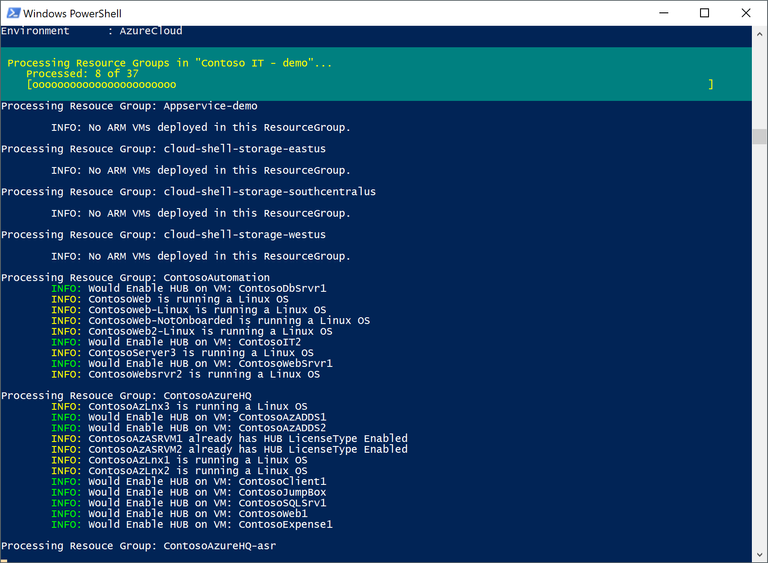Click the INFO line below Appservice-demo
The image size is (768, 563).
click(201, 127)
